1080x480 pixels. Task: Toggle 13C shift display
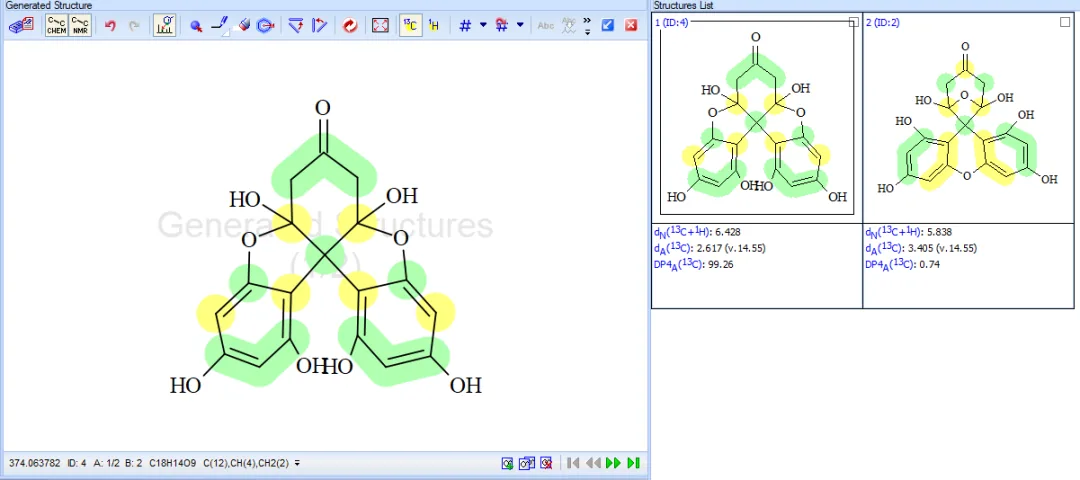[x=411, y=25]
